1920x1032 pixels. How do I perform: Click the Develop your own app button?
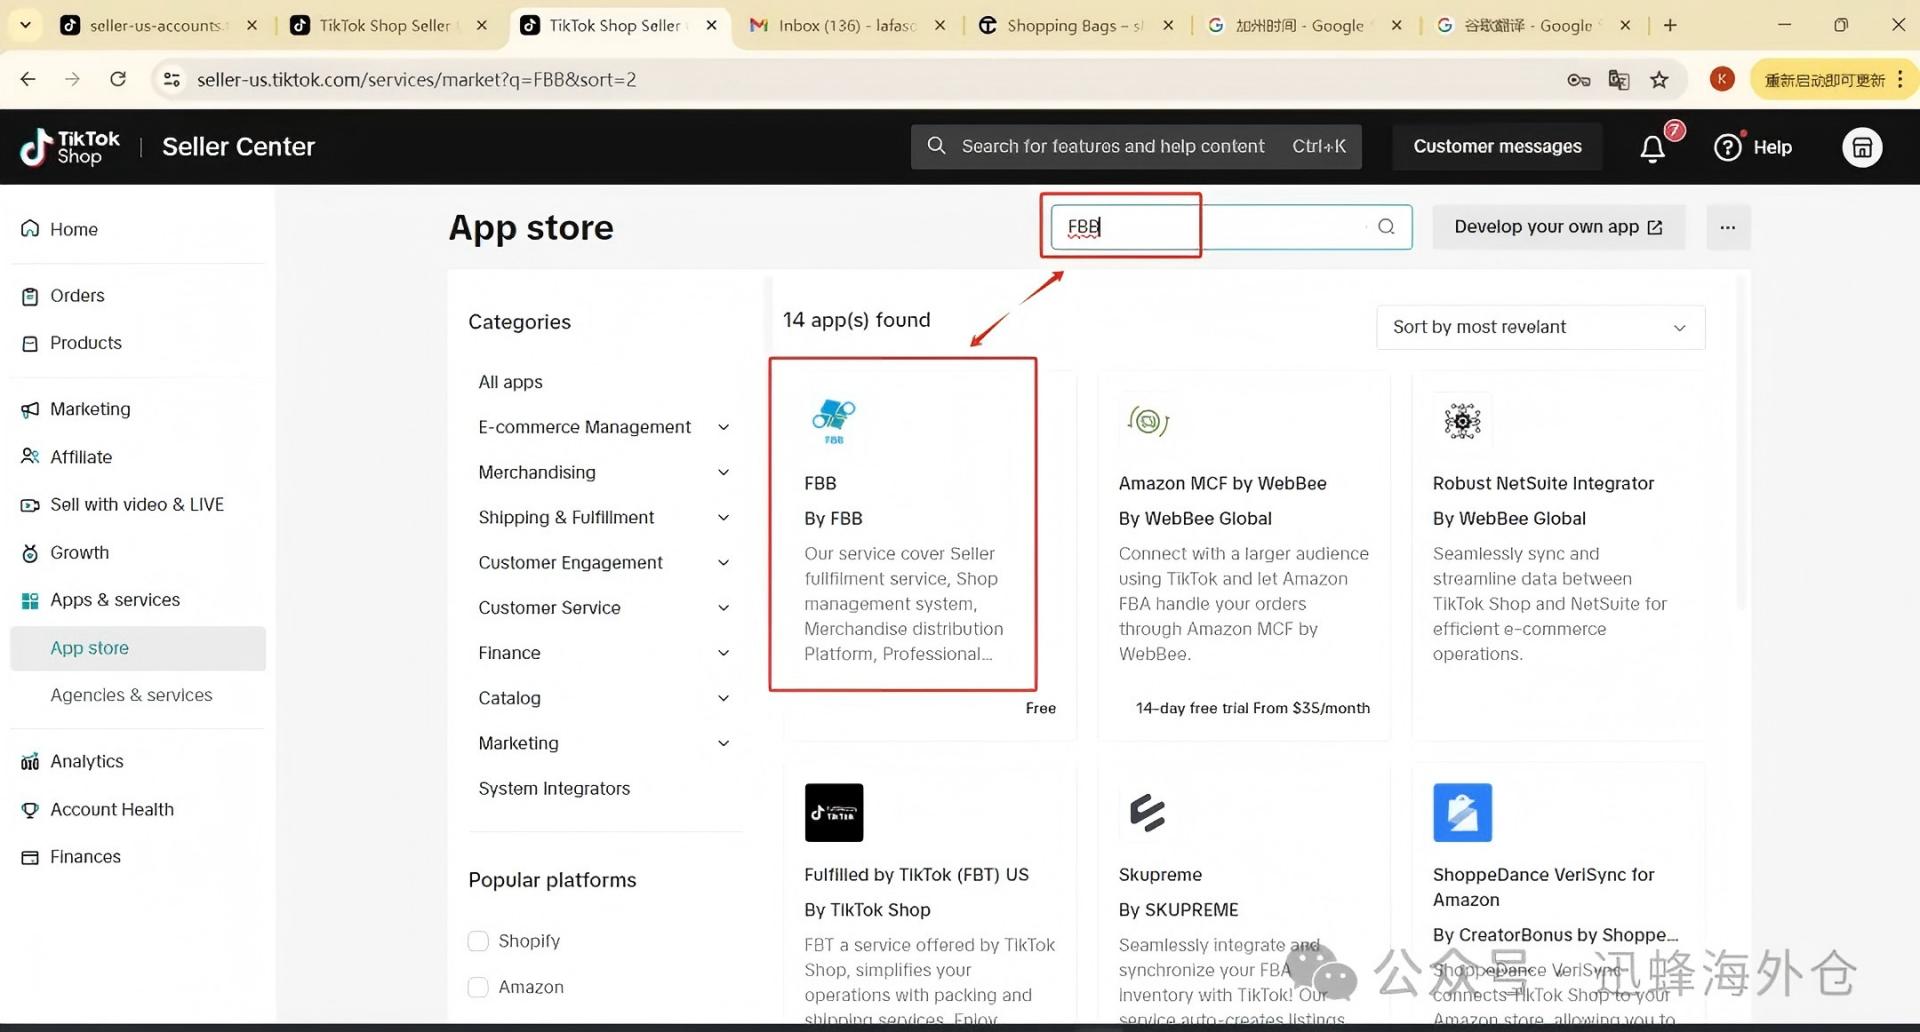pyautogui.click(x=1557, y=227)
